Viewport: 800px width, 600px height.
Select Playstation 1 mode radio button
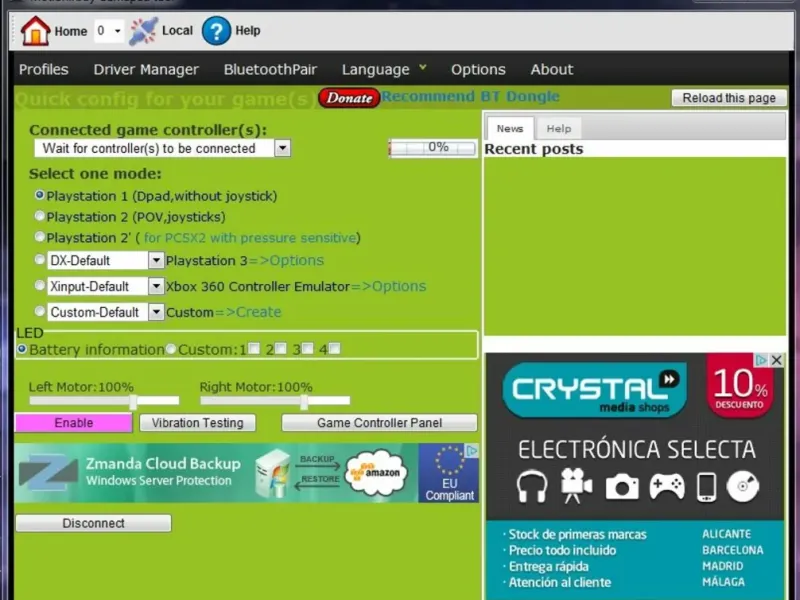39,195
